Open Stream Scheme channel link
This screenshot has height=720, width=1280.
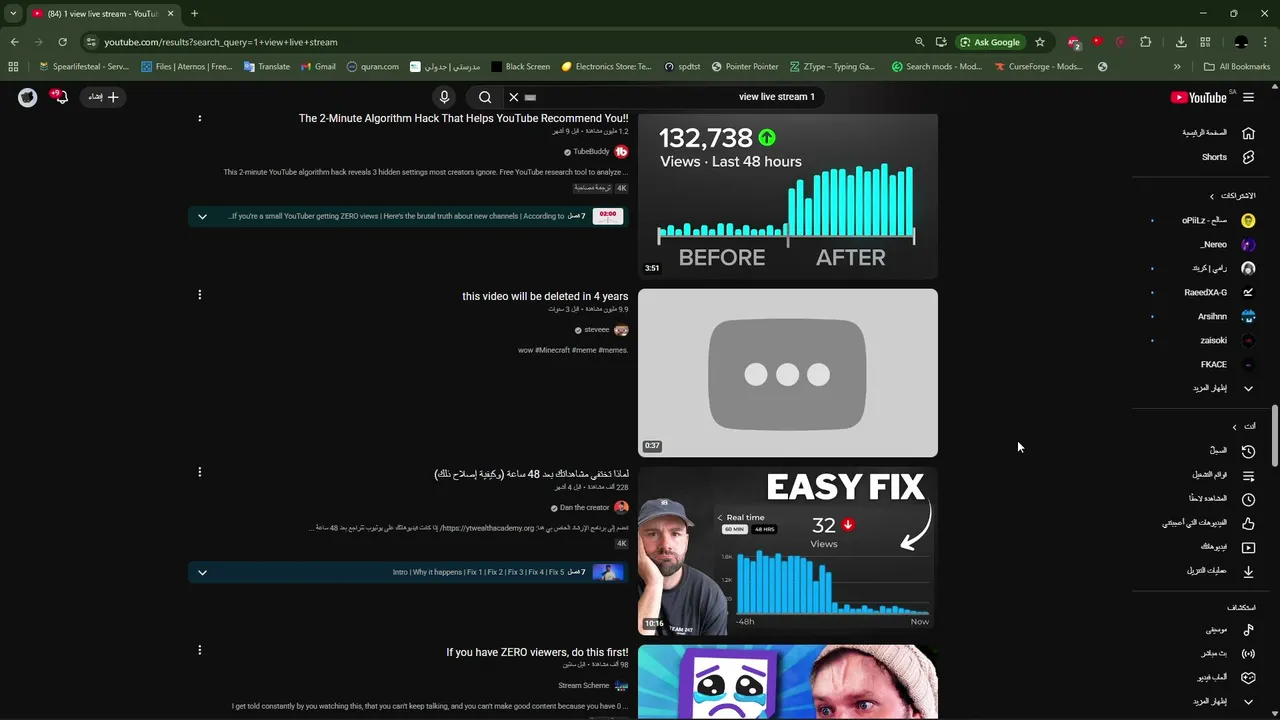click(584, 686)
